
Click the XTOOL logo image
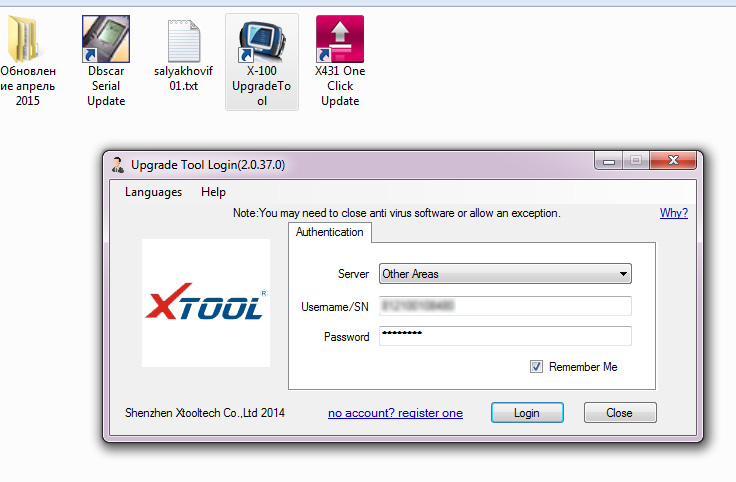pos(206,303)
